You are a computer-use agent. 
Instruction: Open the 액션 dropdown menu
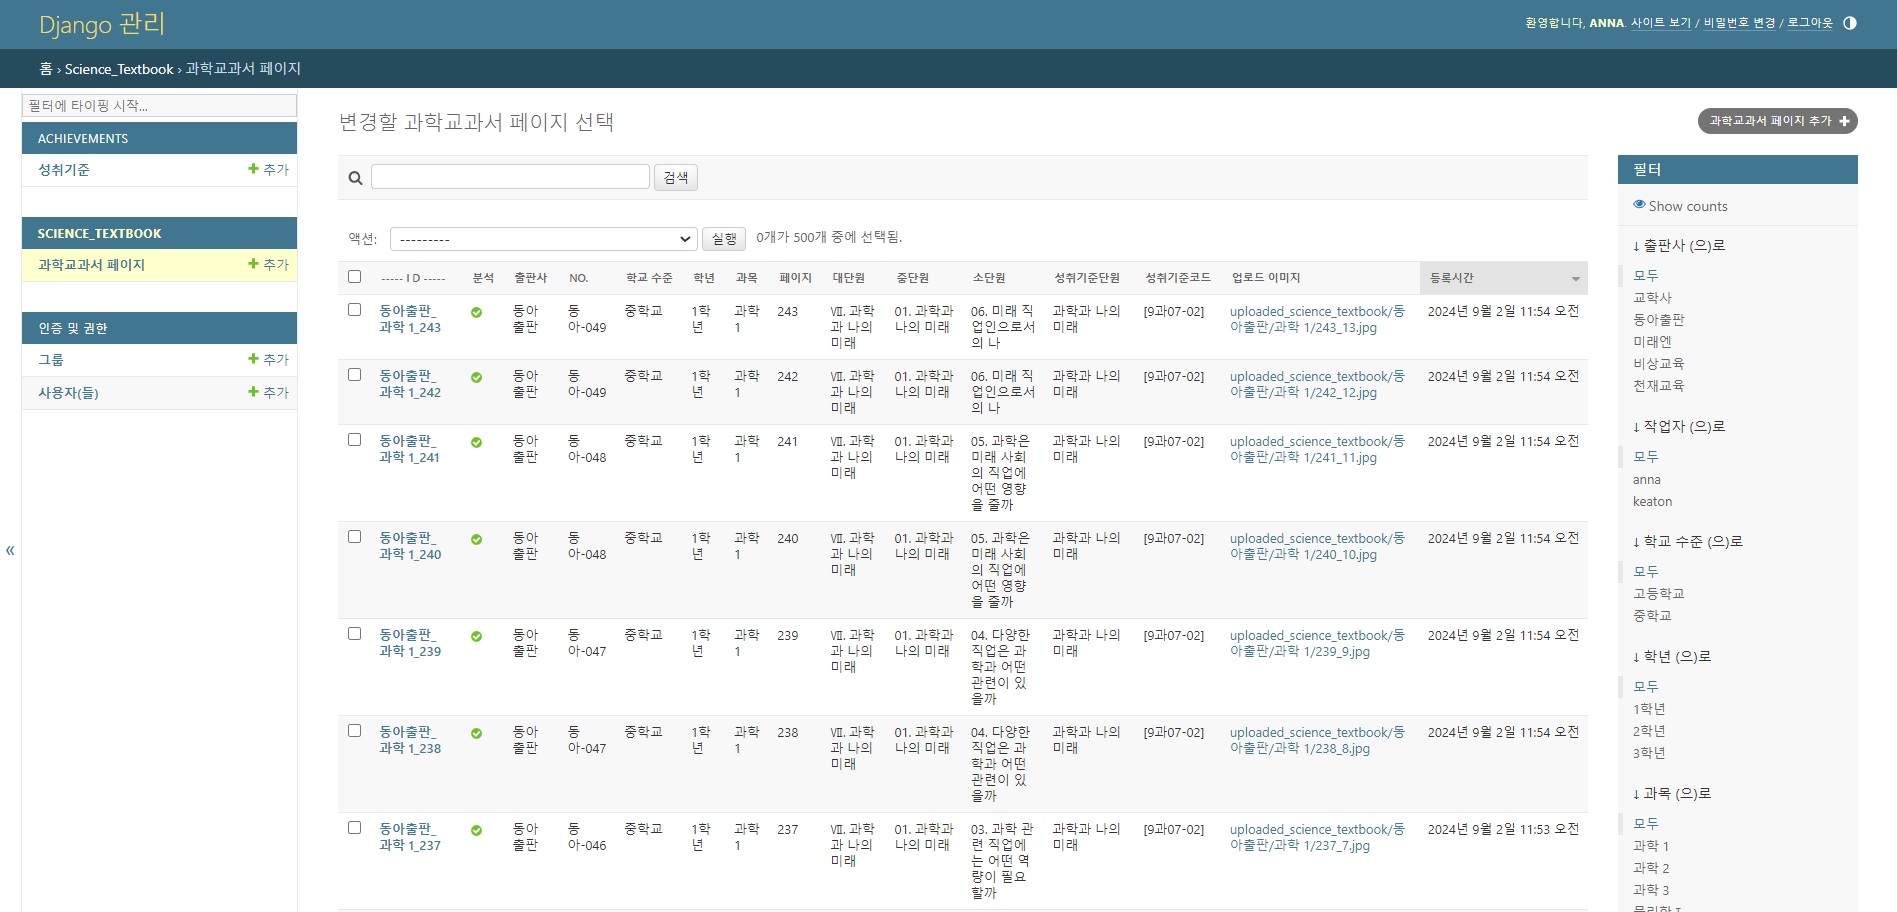tap(543, 239)
